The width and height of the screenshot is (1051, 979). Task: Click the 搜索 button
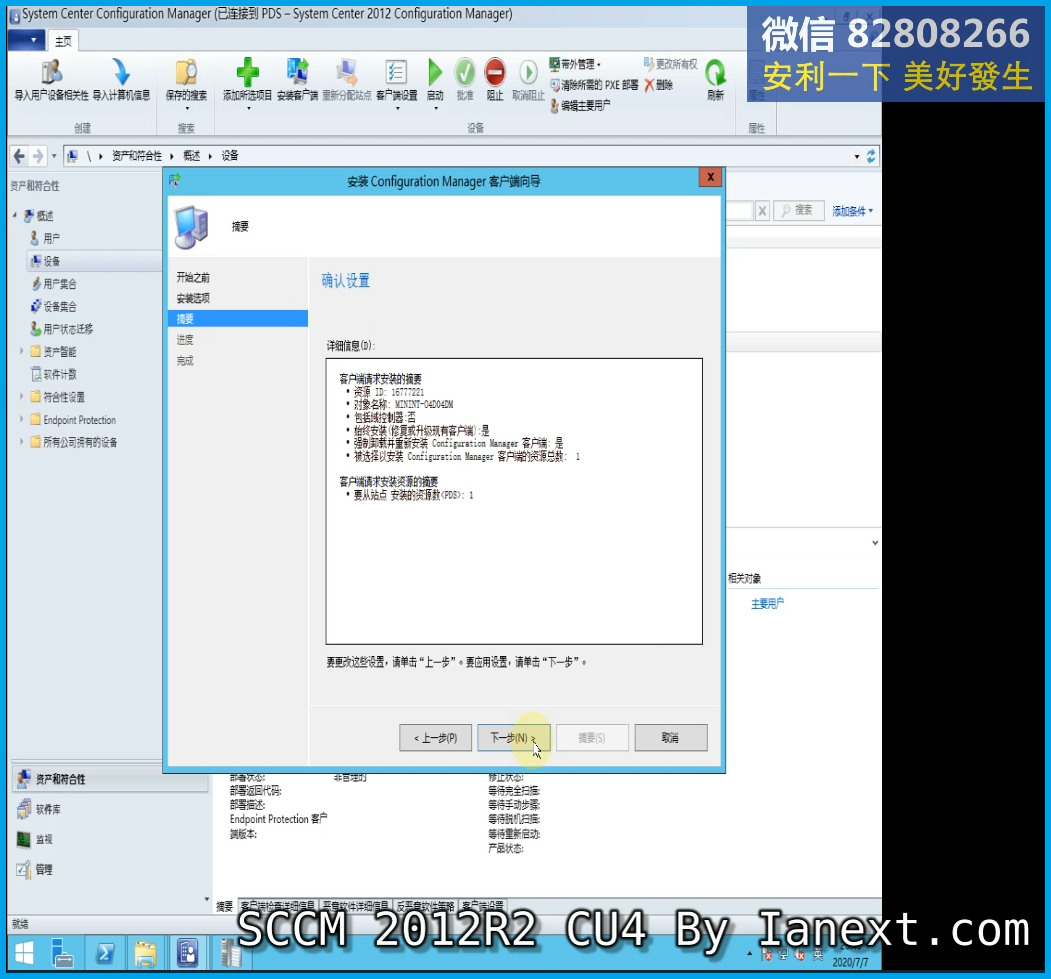coord(798,211)
